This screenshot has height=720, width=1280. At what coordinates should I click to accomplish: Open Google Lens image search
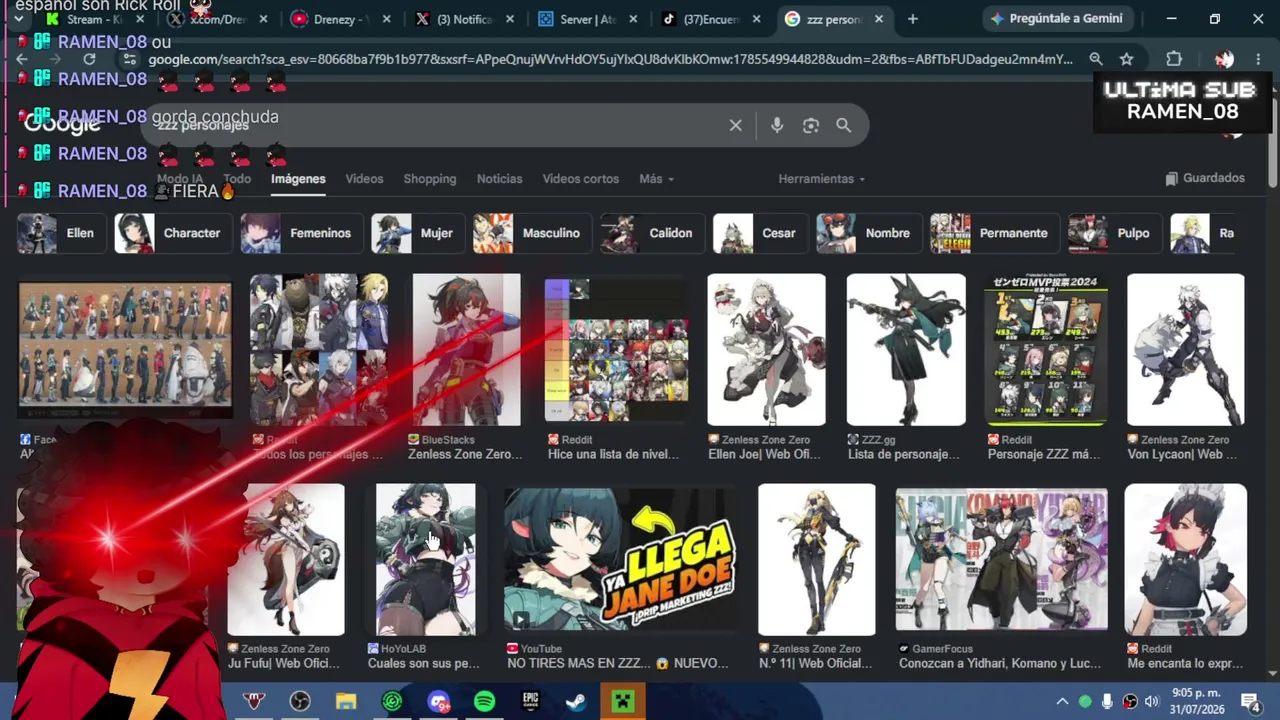tap(811, 125)
